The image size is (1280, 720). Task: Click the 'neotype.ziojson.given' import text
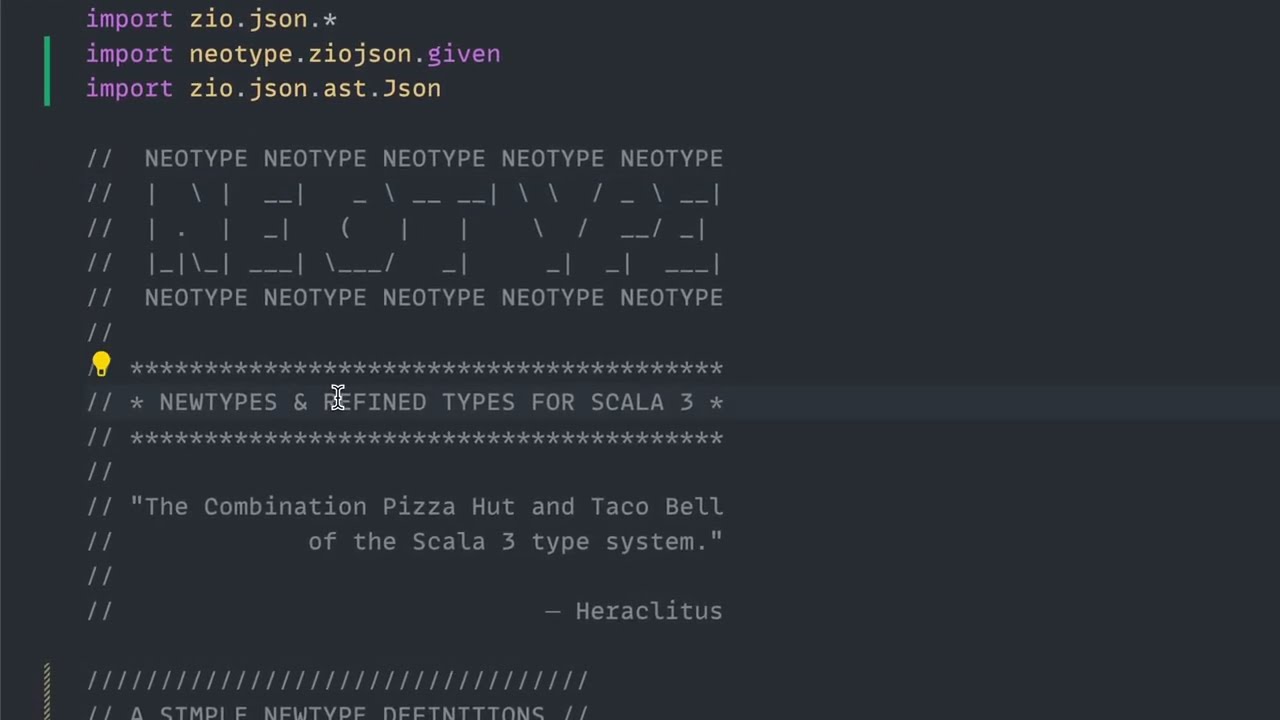point(345,54)
